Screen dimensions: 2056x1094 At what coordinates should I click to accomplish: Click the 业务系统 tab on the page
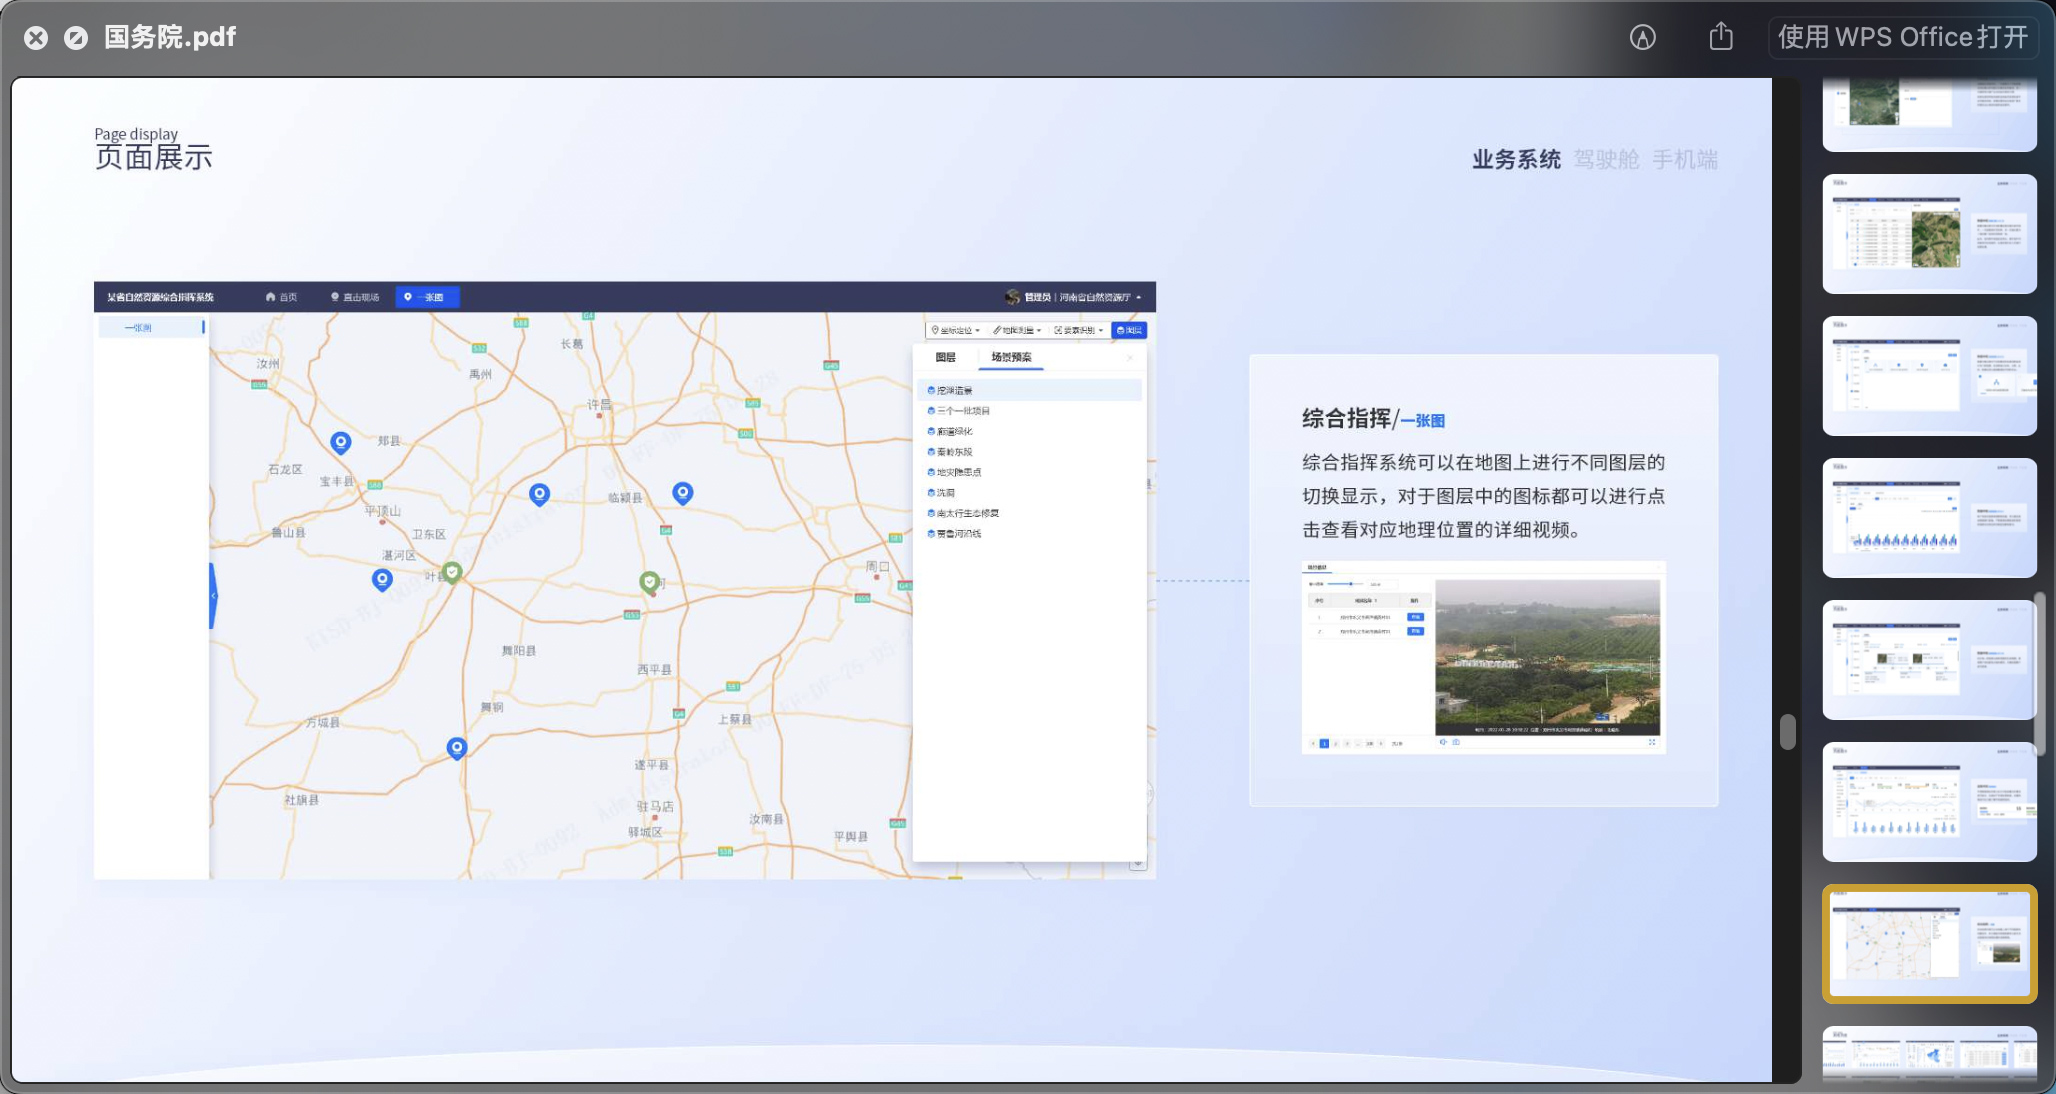(1516, 159)
